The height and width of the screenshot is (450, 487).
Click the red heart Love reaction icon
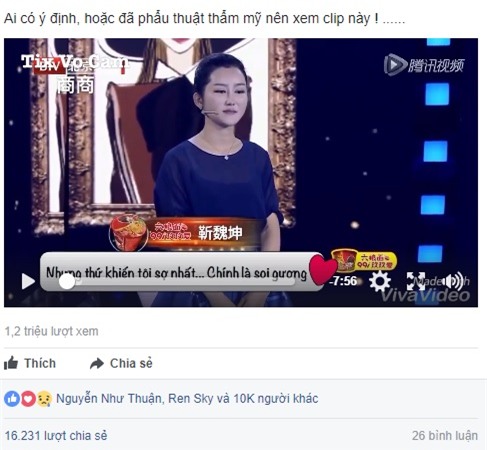28,399
